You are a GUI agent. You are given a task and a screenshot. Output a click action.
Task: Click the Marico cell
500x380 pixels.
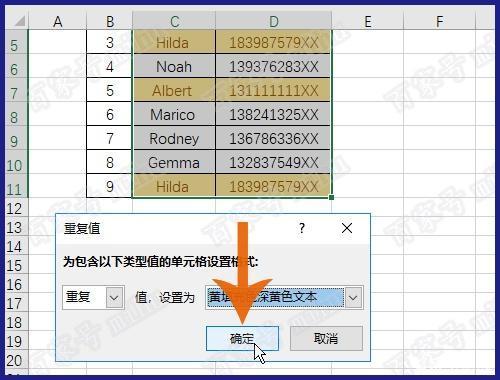(x=174, y=114)
